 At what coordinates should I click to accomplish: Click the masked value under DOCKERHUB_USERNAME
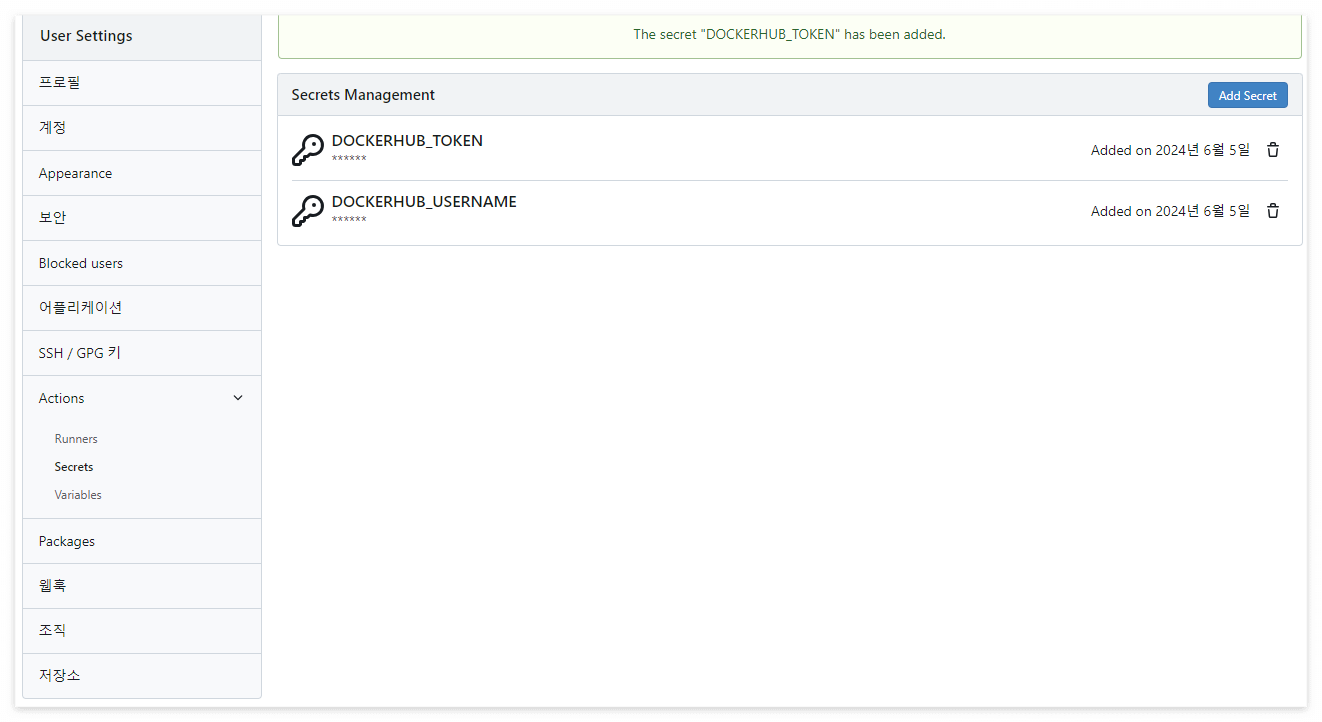pos(349,220)
